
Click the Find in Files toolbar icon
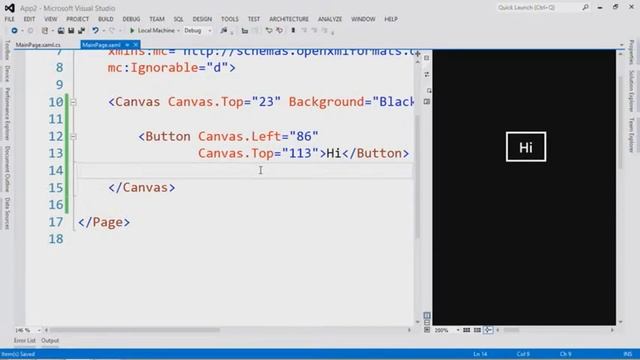point(224,31)
